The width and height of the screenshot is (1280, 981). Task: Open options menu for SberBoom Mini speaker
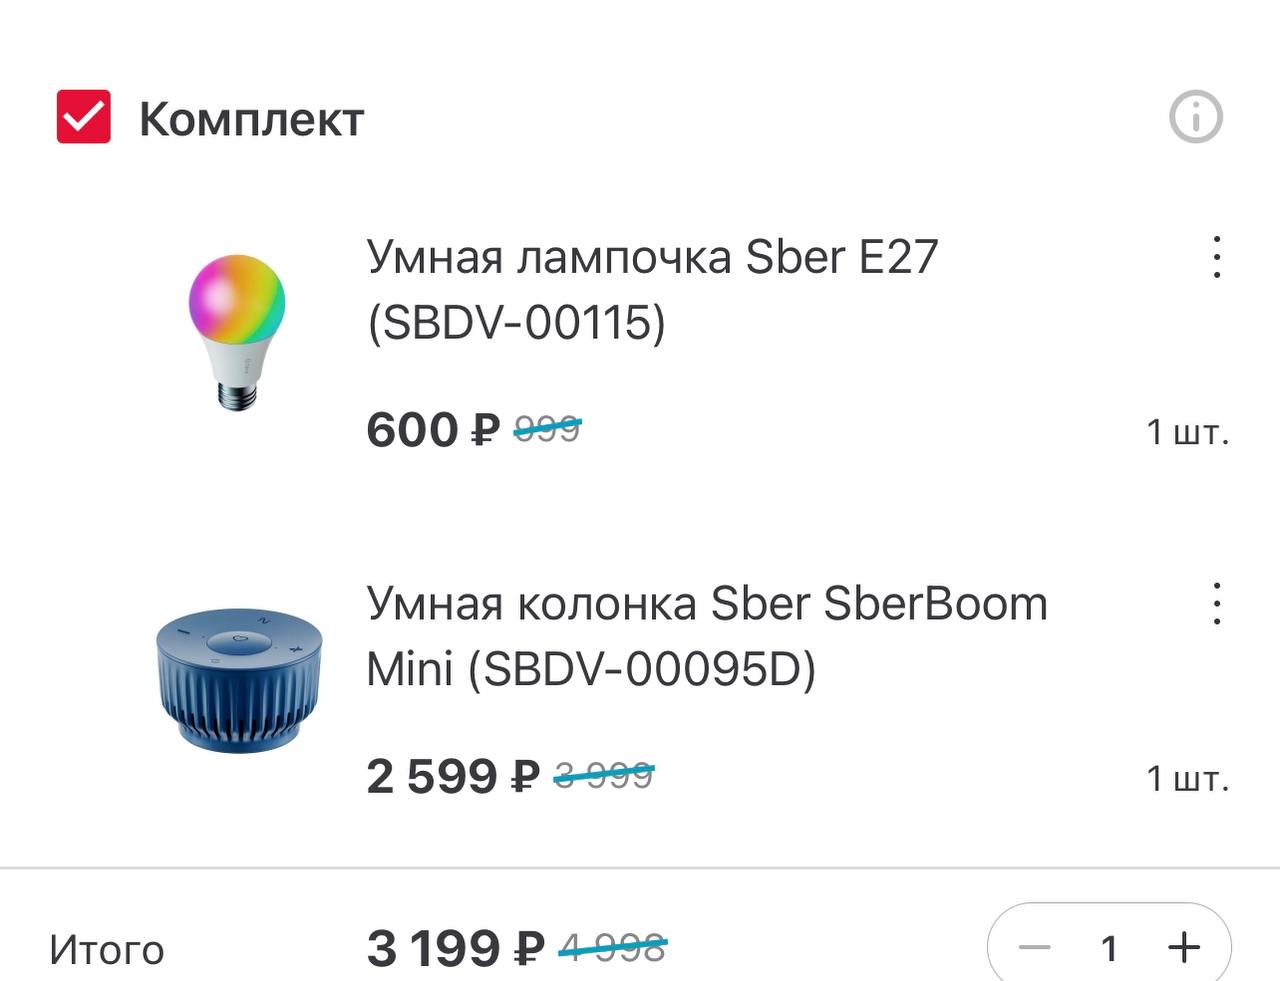tap(1216, 604)
